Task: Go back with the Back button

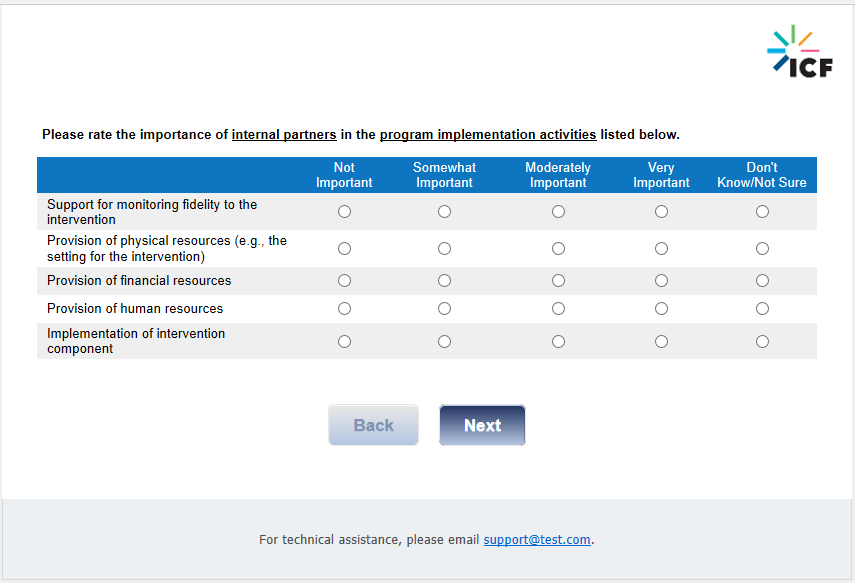Action: point(373,425)
